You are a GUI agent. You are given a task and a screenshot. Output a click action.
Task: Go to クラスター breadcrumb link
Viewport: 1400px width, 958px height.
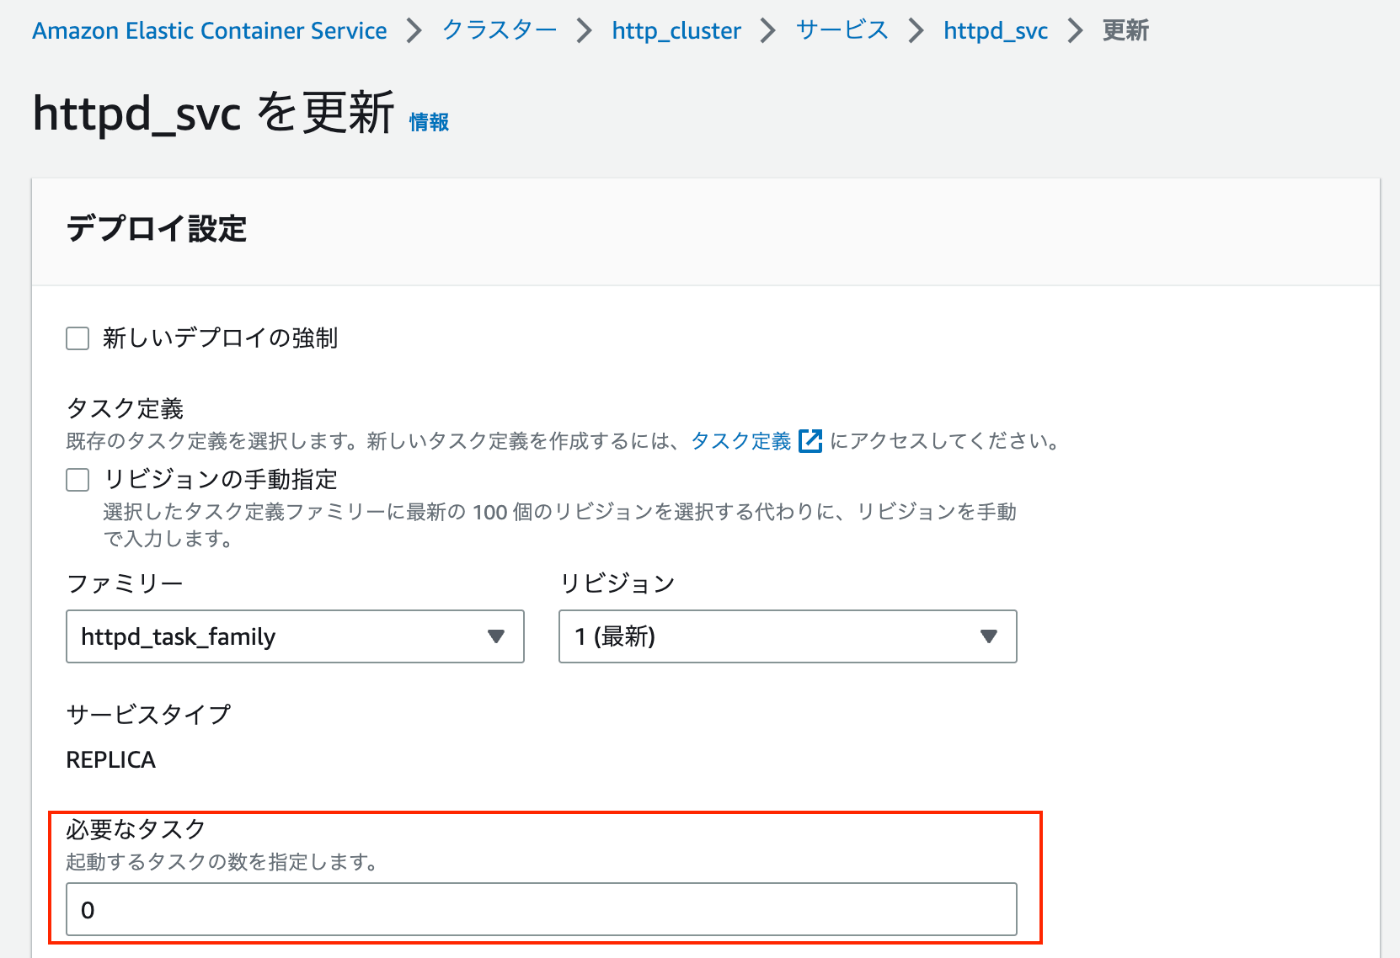(x=500, y=31)
